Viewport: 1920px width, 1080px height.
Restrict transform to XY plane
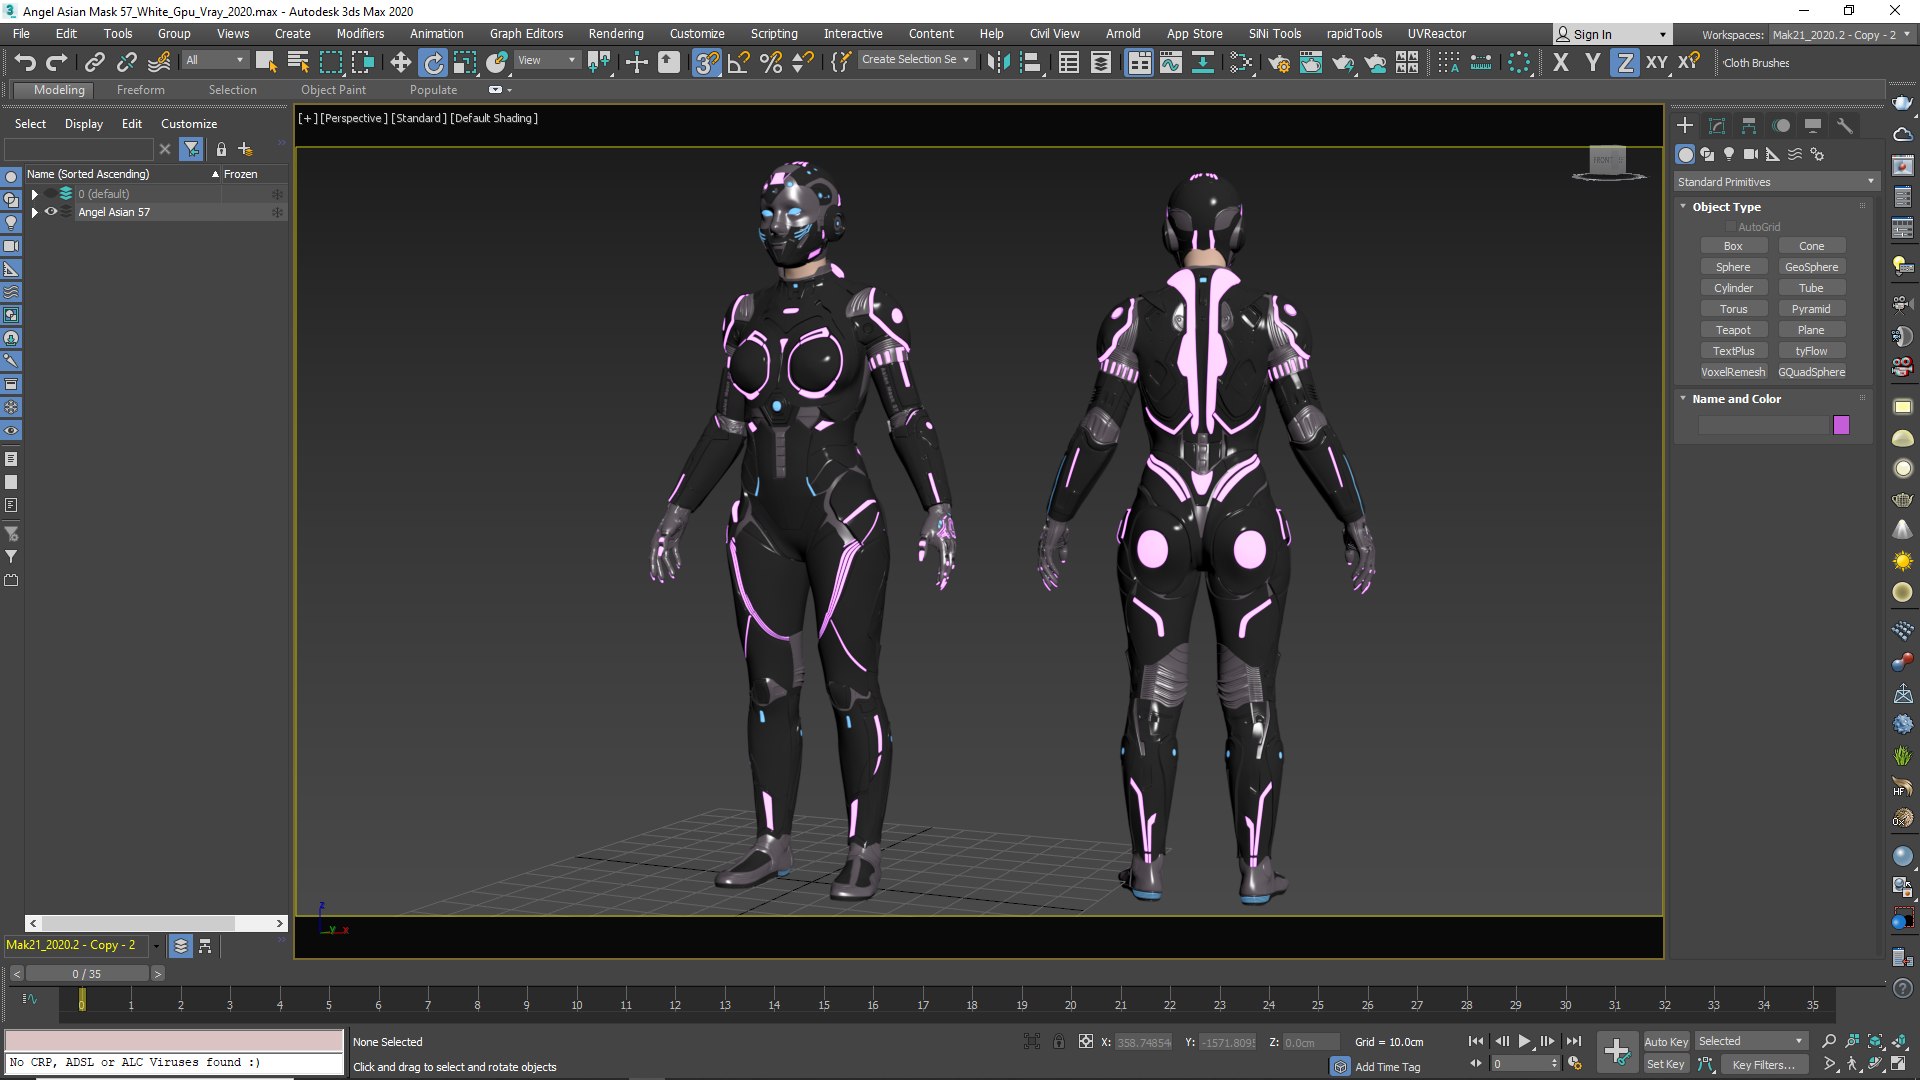pyautogui.click(x=1657, y=62)
